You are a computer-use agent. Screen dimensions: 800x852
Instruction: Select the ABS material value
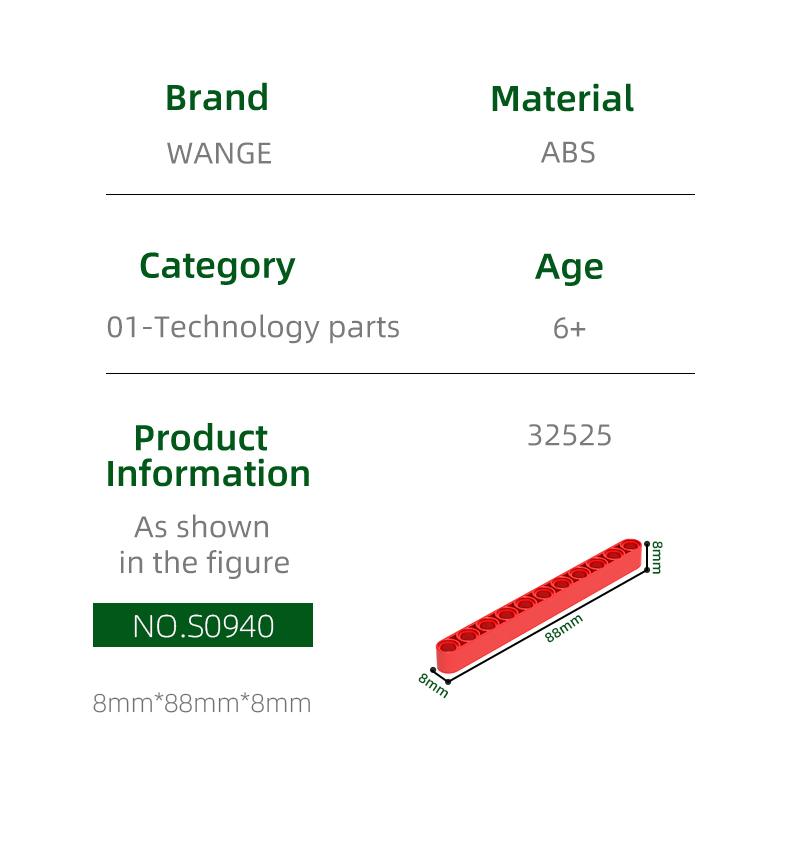[568, 152]
